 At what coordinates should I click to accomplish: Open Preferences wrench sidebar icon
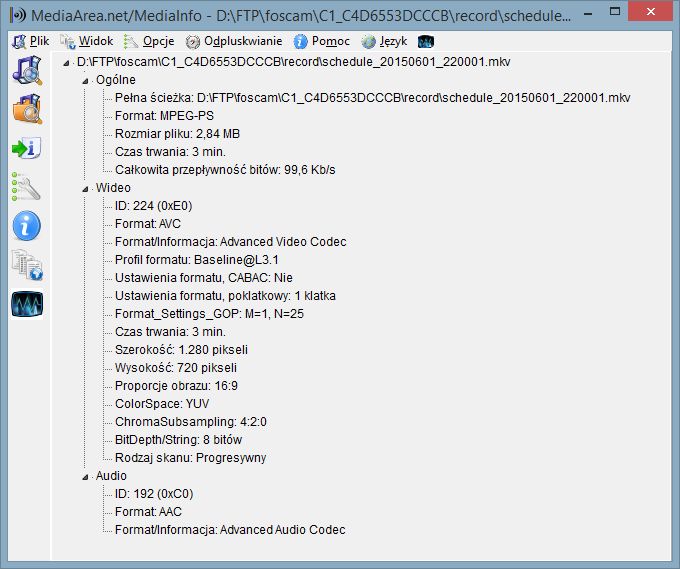pos(27,187)
